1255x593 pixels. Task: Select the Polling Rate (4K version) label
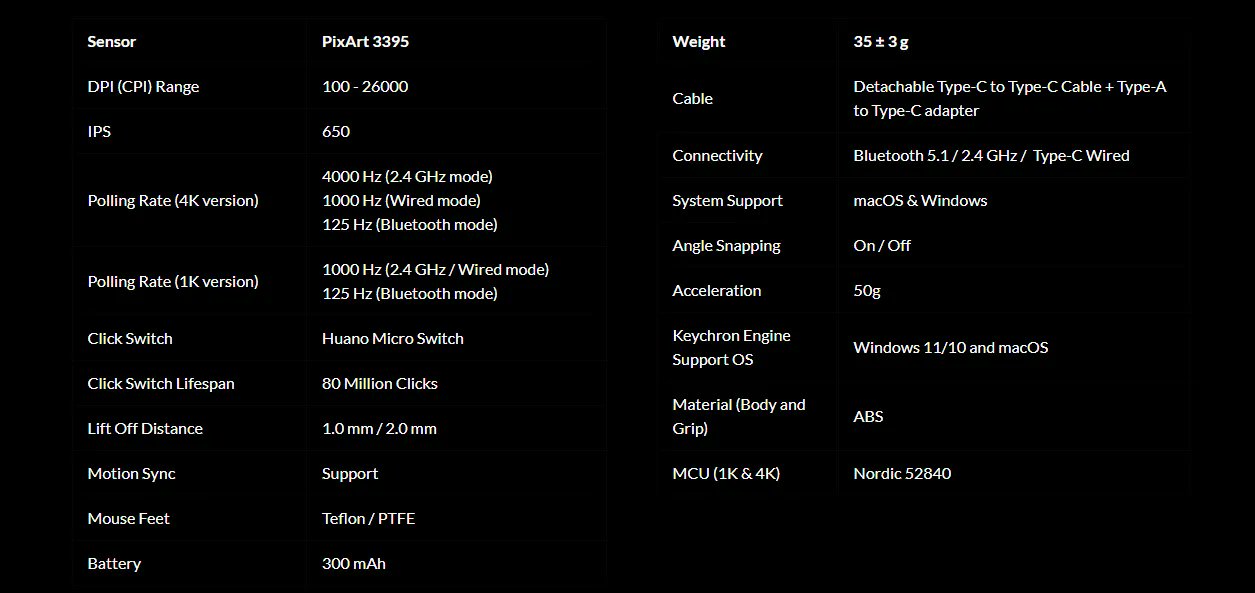point(173,201)
